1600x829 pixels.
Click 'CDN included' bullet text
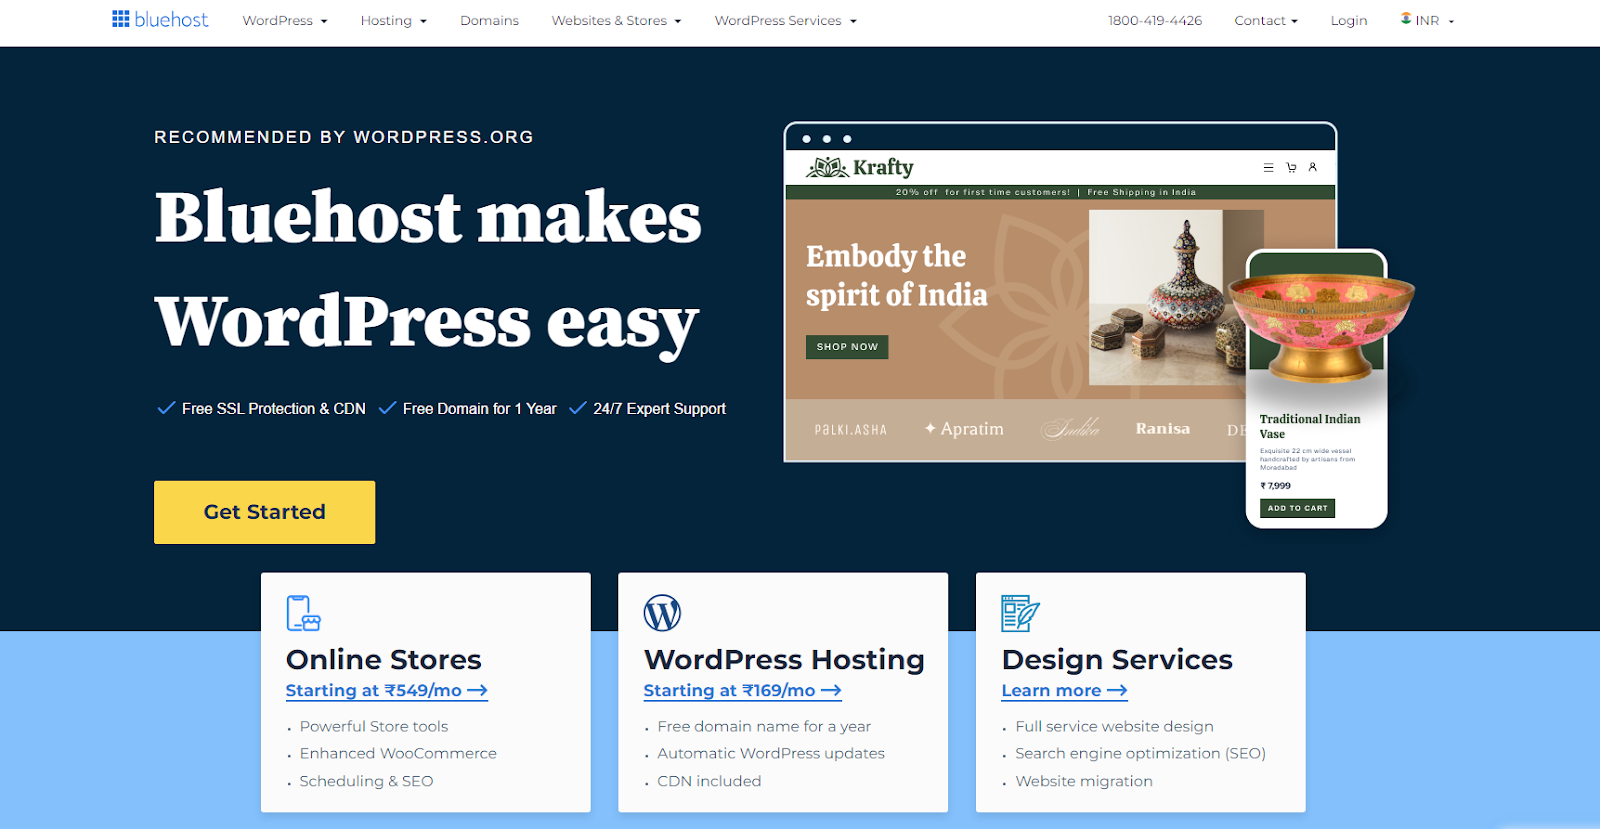click(x=709, y=781)
